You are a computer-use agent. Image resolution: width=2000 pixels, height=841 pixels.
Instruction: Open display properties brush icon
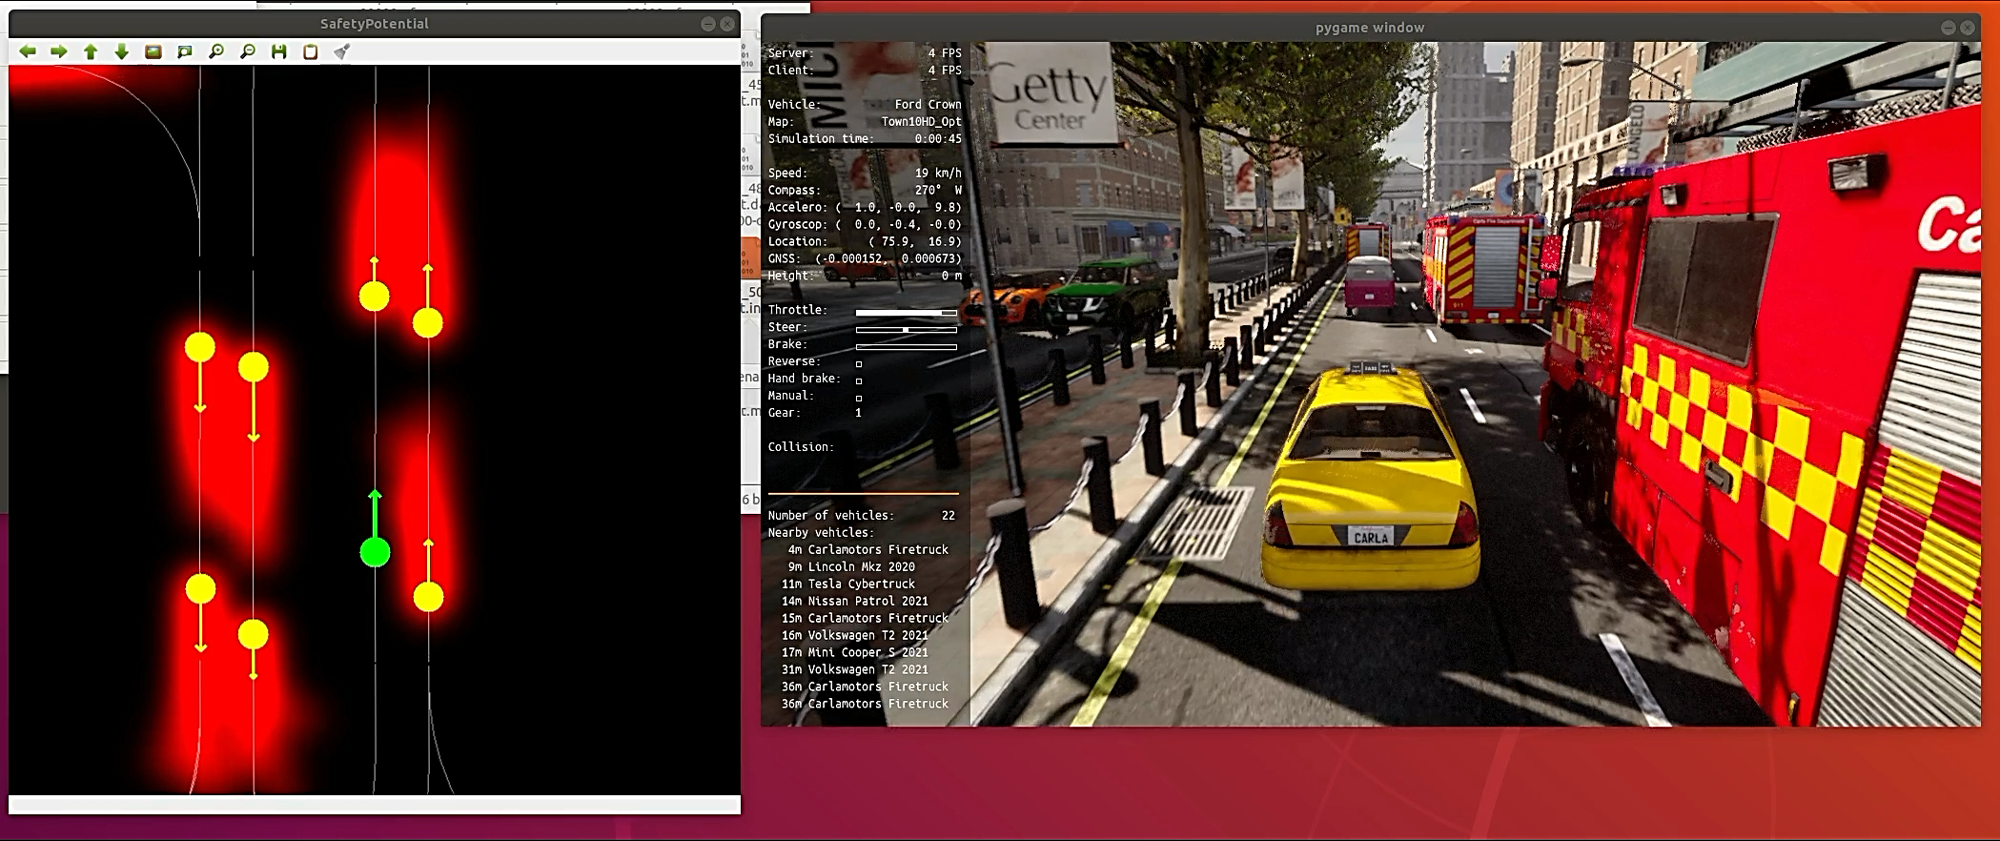342,51
